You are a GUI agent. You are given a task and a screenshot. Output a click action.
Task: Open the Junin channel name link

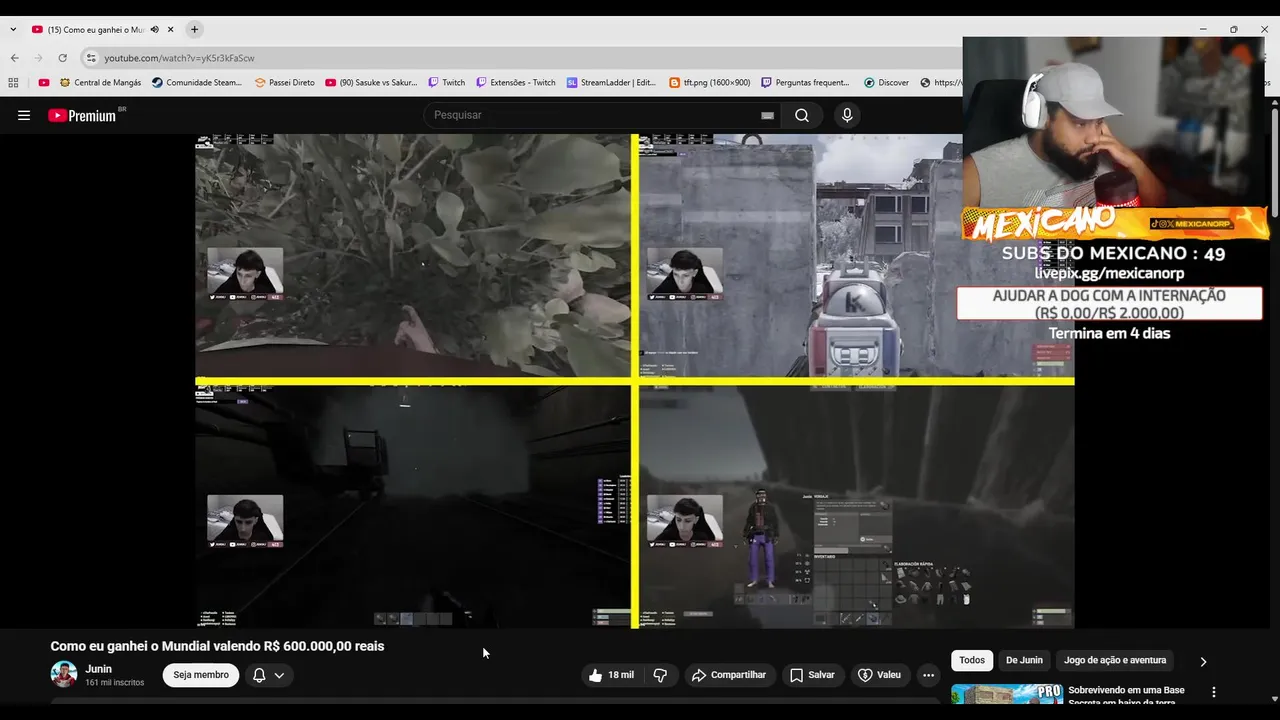[99, 669]
